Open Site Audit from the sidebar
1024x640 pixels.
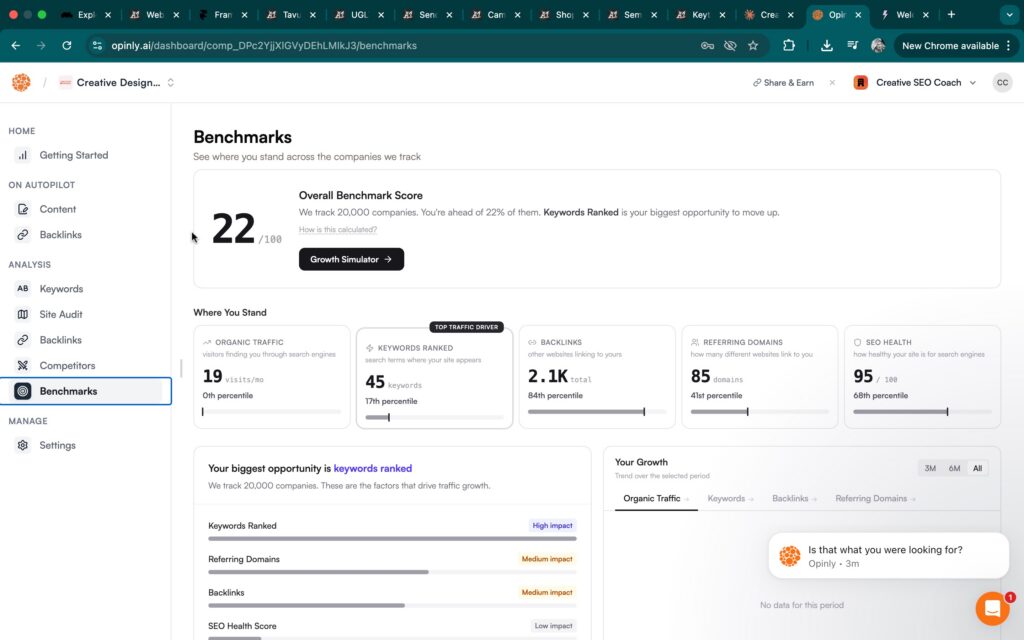[61, 314]
